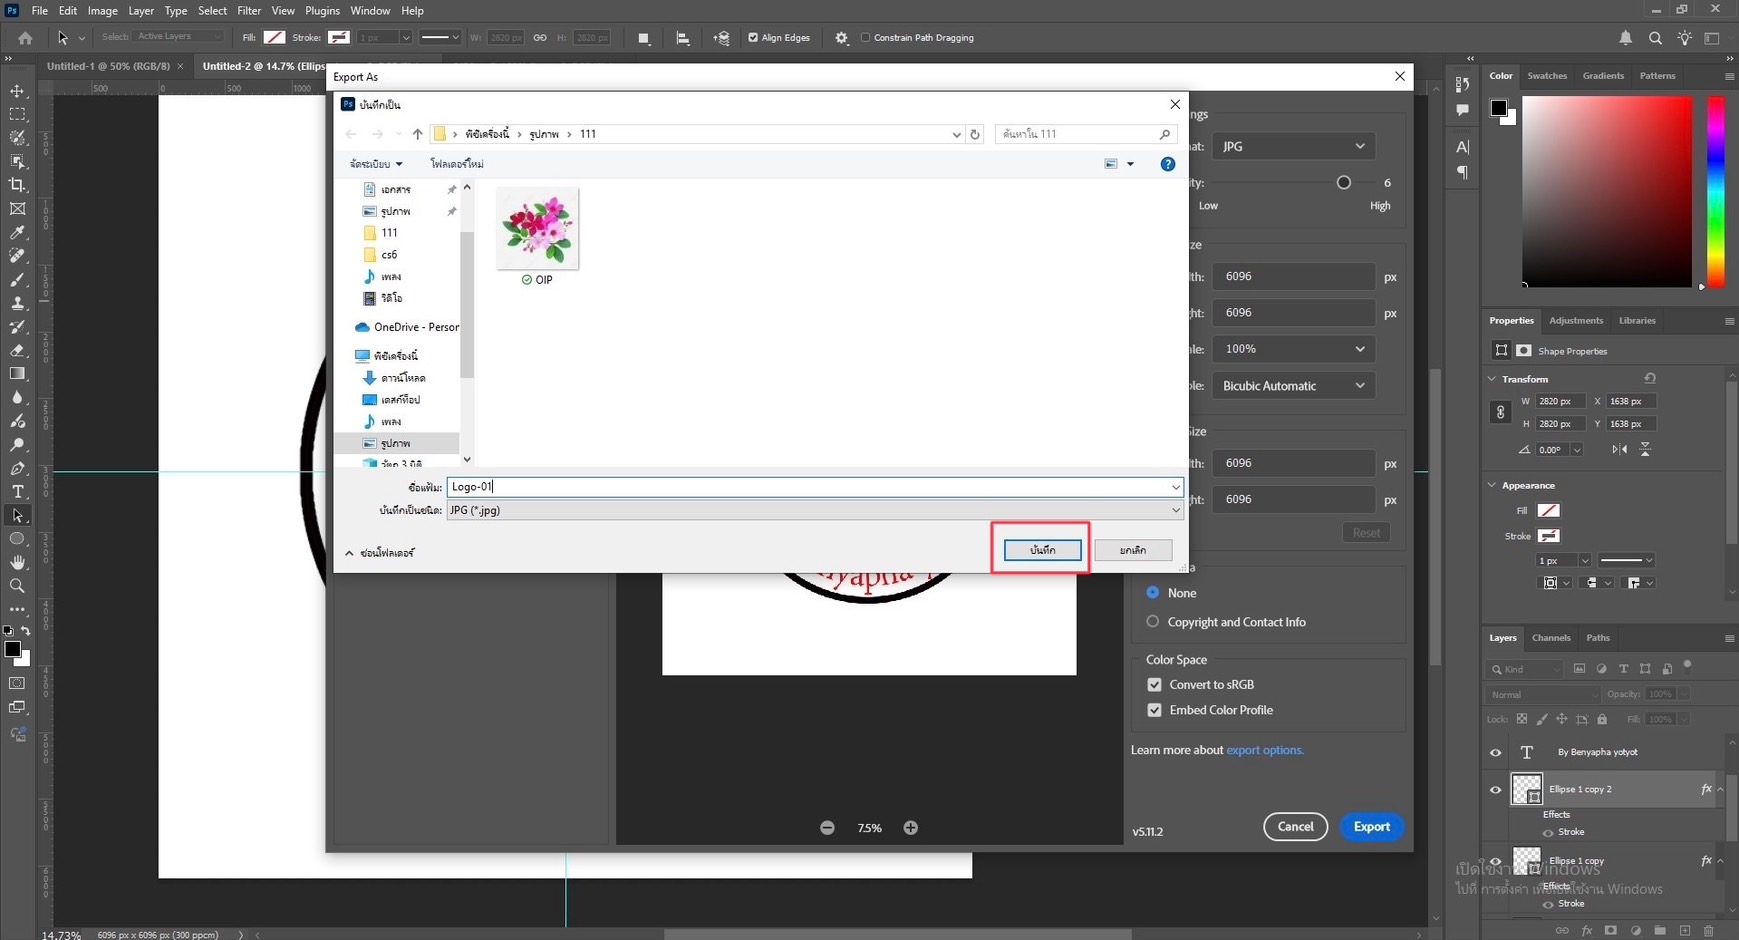Viewport: 1739px width, 940px height.
Task: Open help in the save dialog
Action: point(1167,164)
